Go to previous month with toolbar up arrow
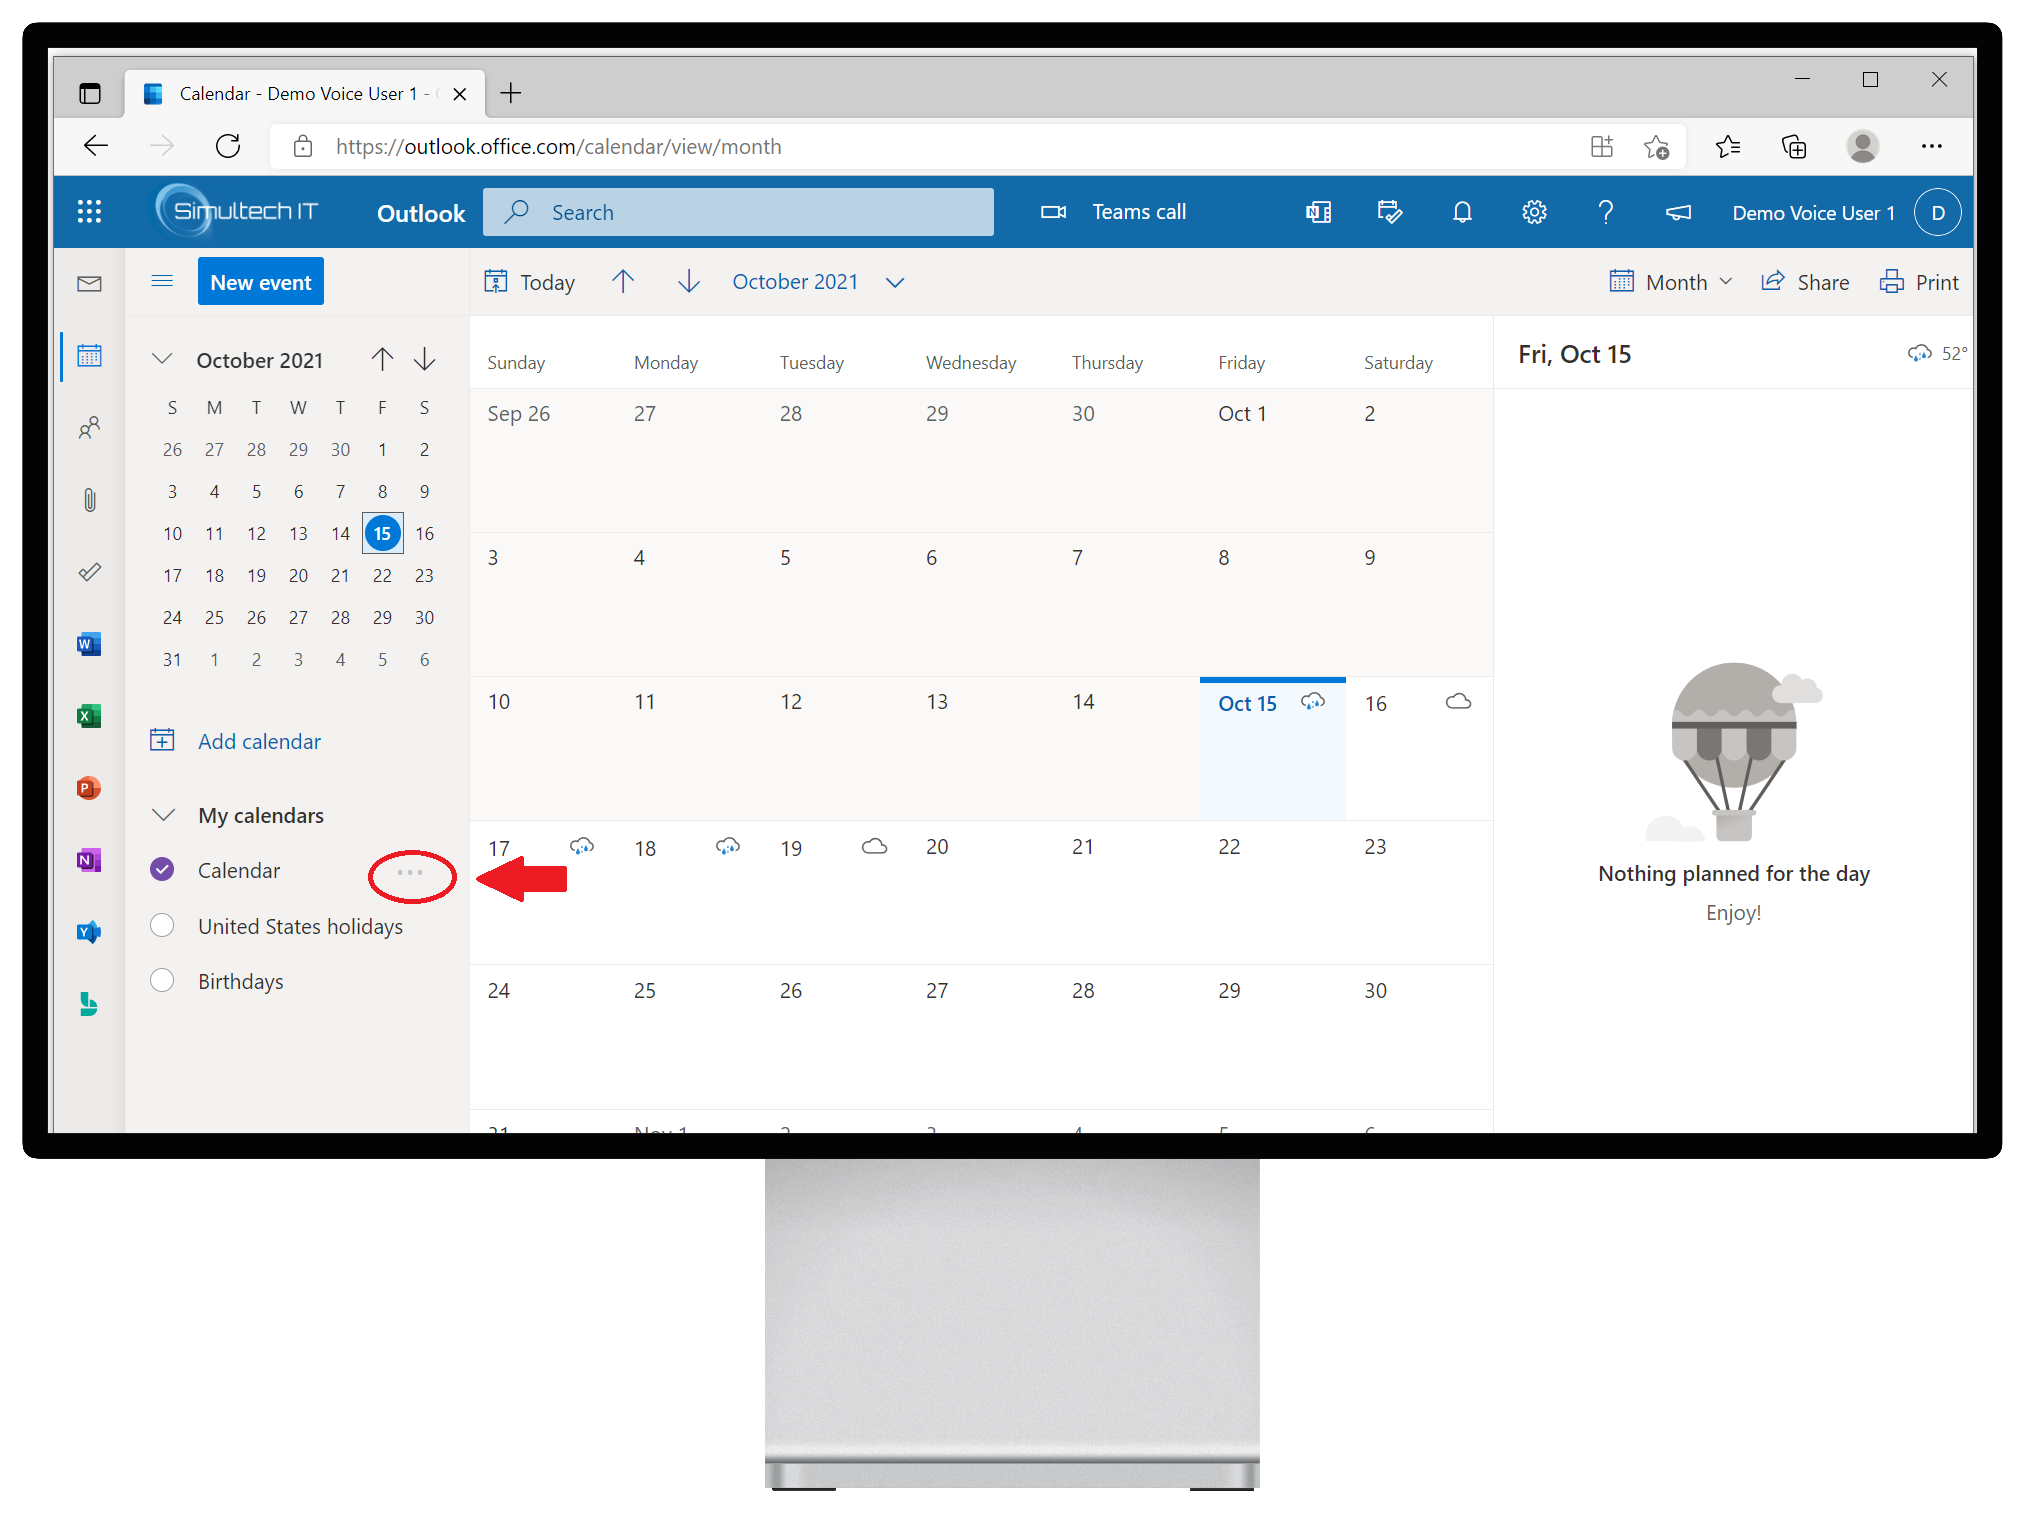The image size is (2025, 1528). tap(623, 282)
